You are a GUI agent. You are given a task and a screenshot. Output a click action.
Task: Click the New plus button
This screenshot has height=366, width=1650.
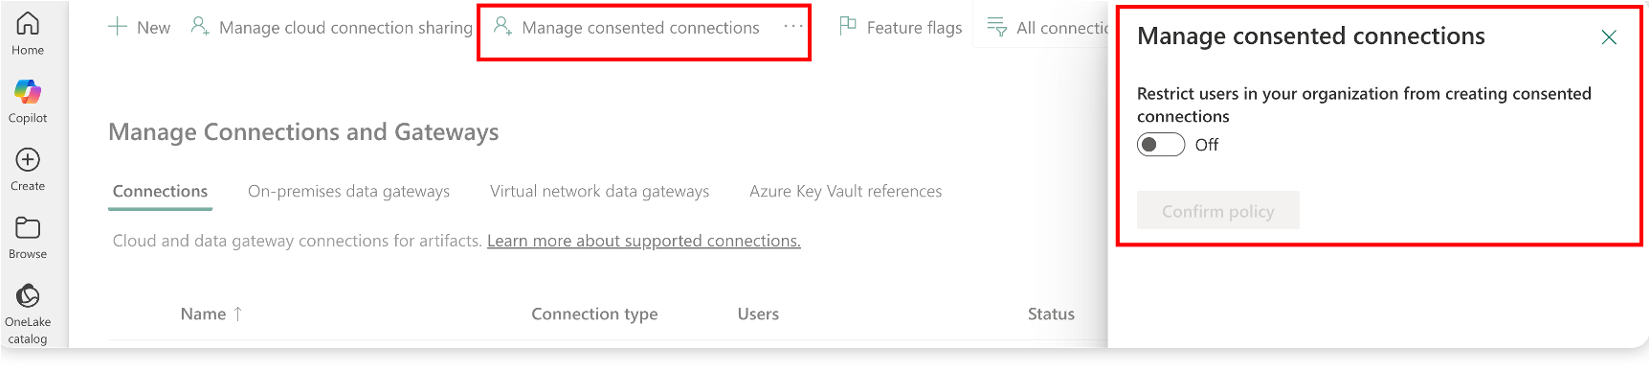[139, 28]
